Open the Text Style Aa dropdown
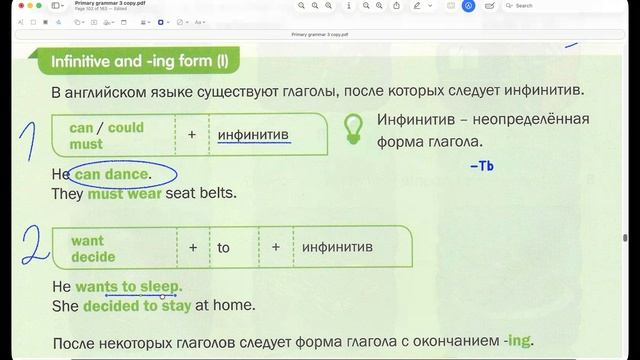Screen dimensions: 640x360 pyautogui.click(x=200, y=22)
